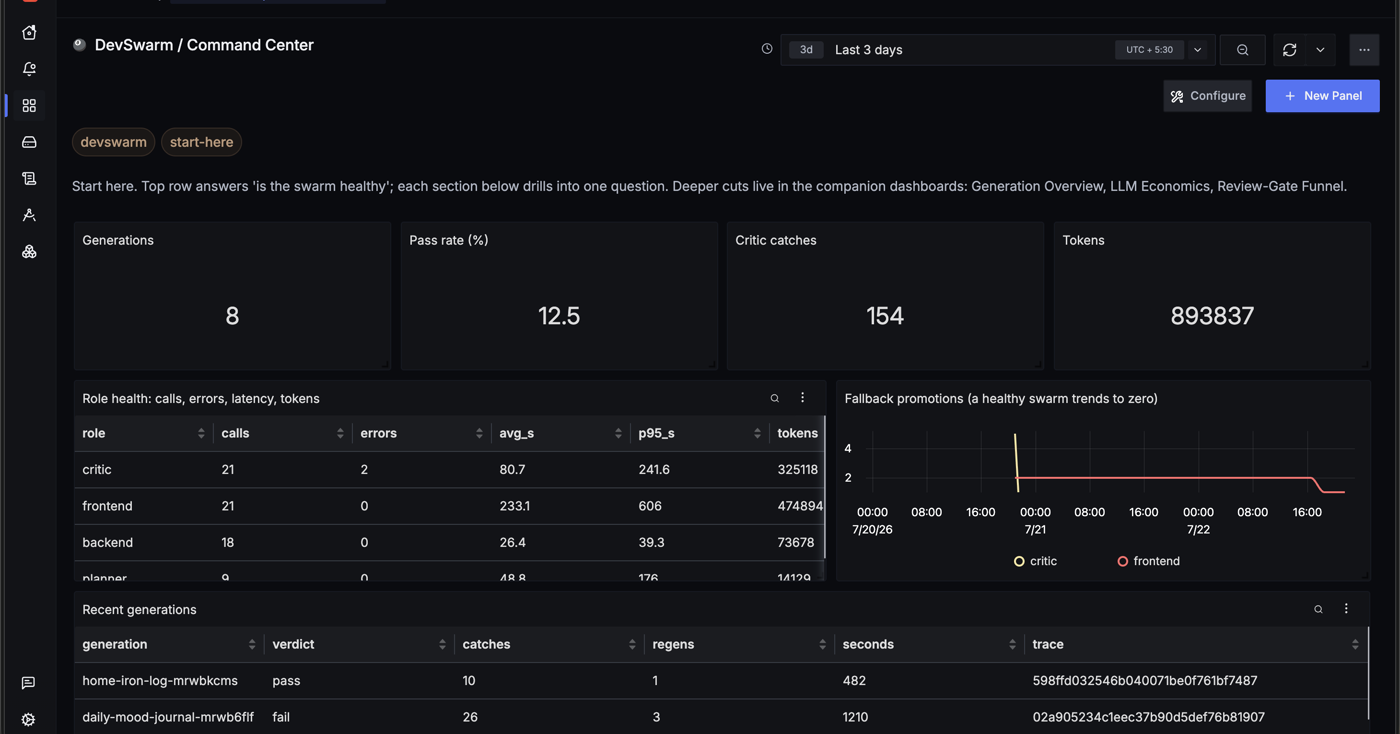Viewport: 1400px width, 734px height.
Task: Click the 'frontend' row cell in Role health table
Action: click(x=107, y=506)
